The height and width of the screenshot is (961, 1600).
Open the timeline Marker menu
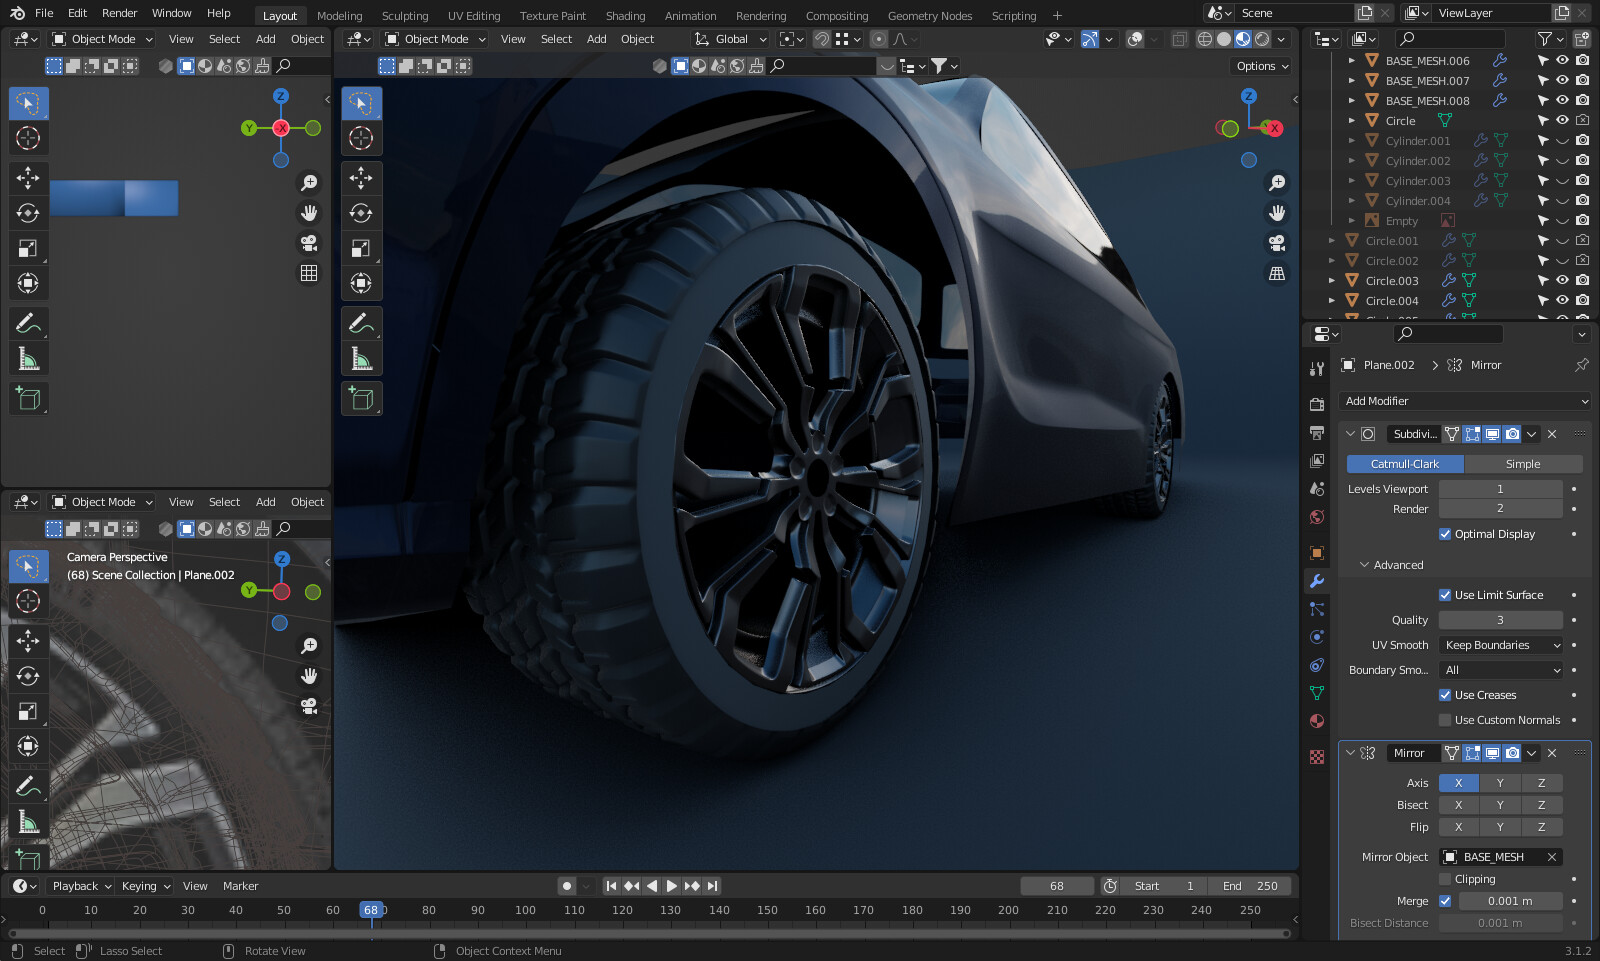click(x=240, y=886)
